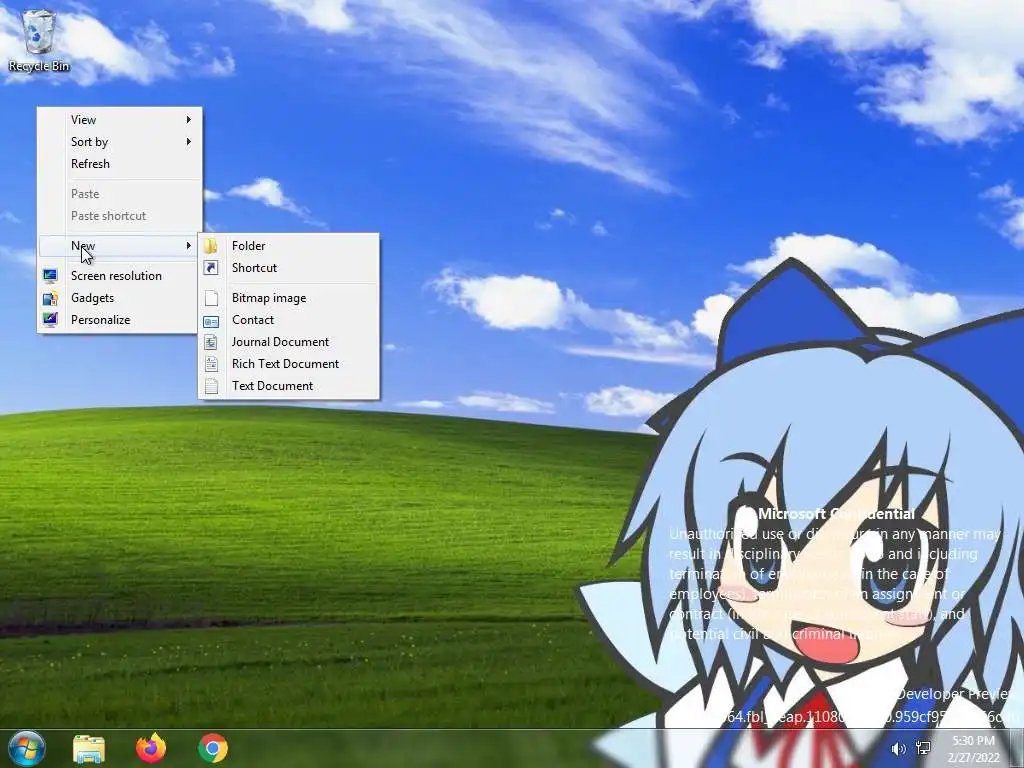The image size is (1024, 768).
Task: Create a new Shortcut from submenu
Action: (x=289, y=268)
